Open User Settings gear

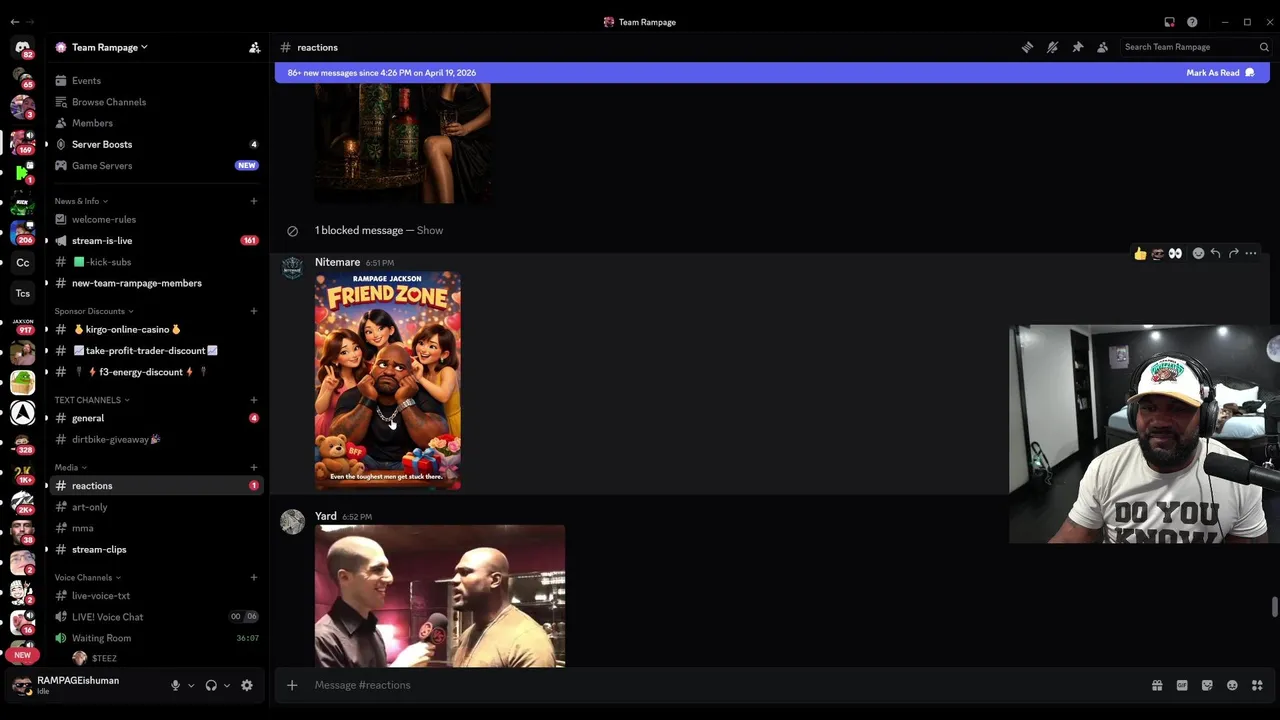(x=247, y=686)
